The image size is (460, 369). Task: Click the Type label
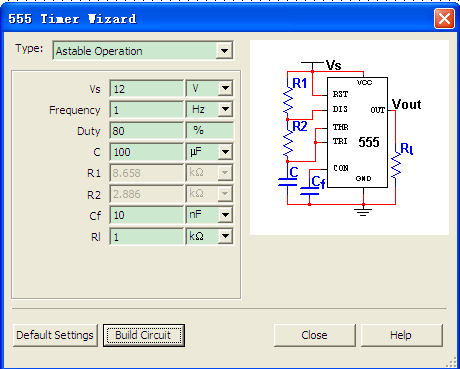pyautogui.click(x=29, y=49)
